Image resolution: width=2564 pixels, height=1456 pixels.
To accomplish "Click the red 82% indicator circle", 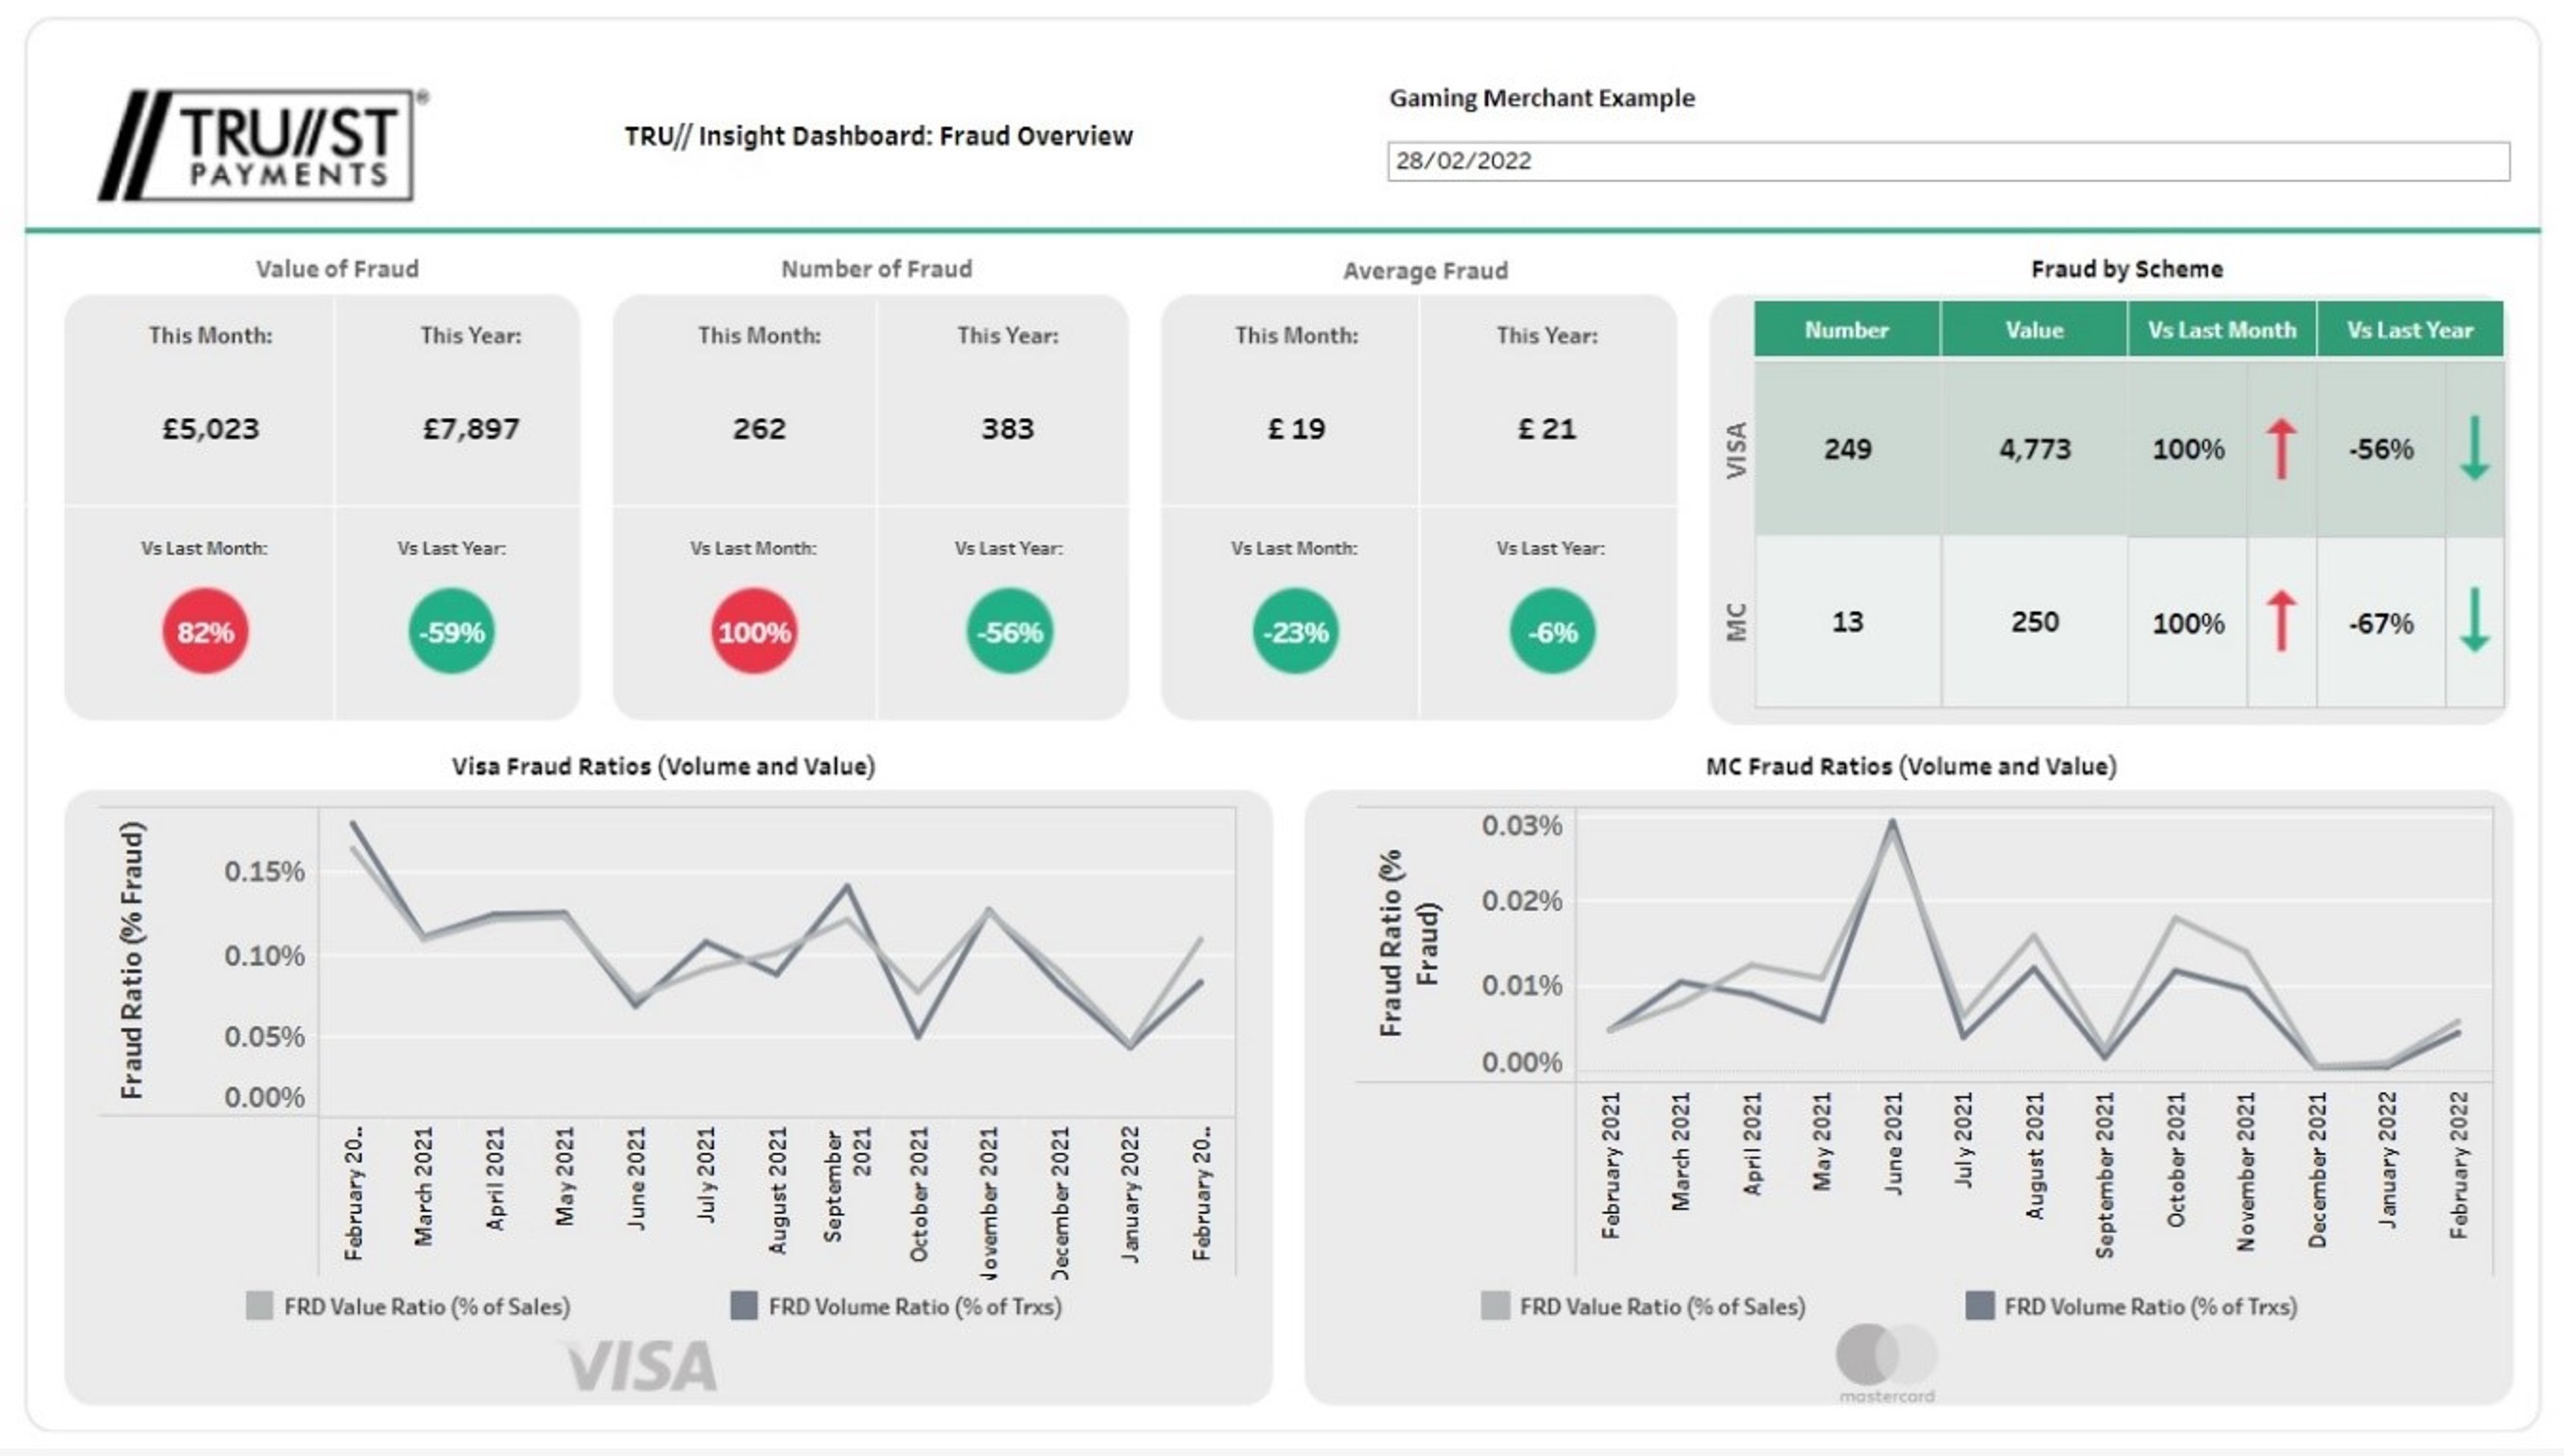I will 205,631.
